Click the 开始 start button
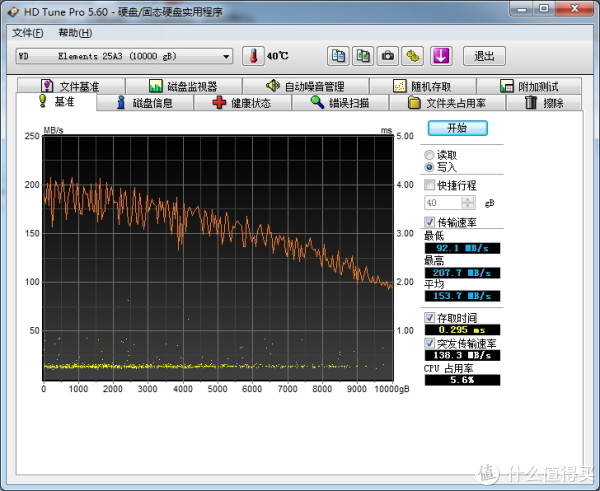Image resolution: width=600 pixels, height=491 pixels. click(458, 128)
